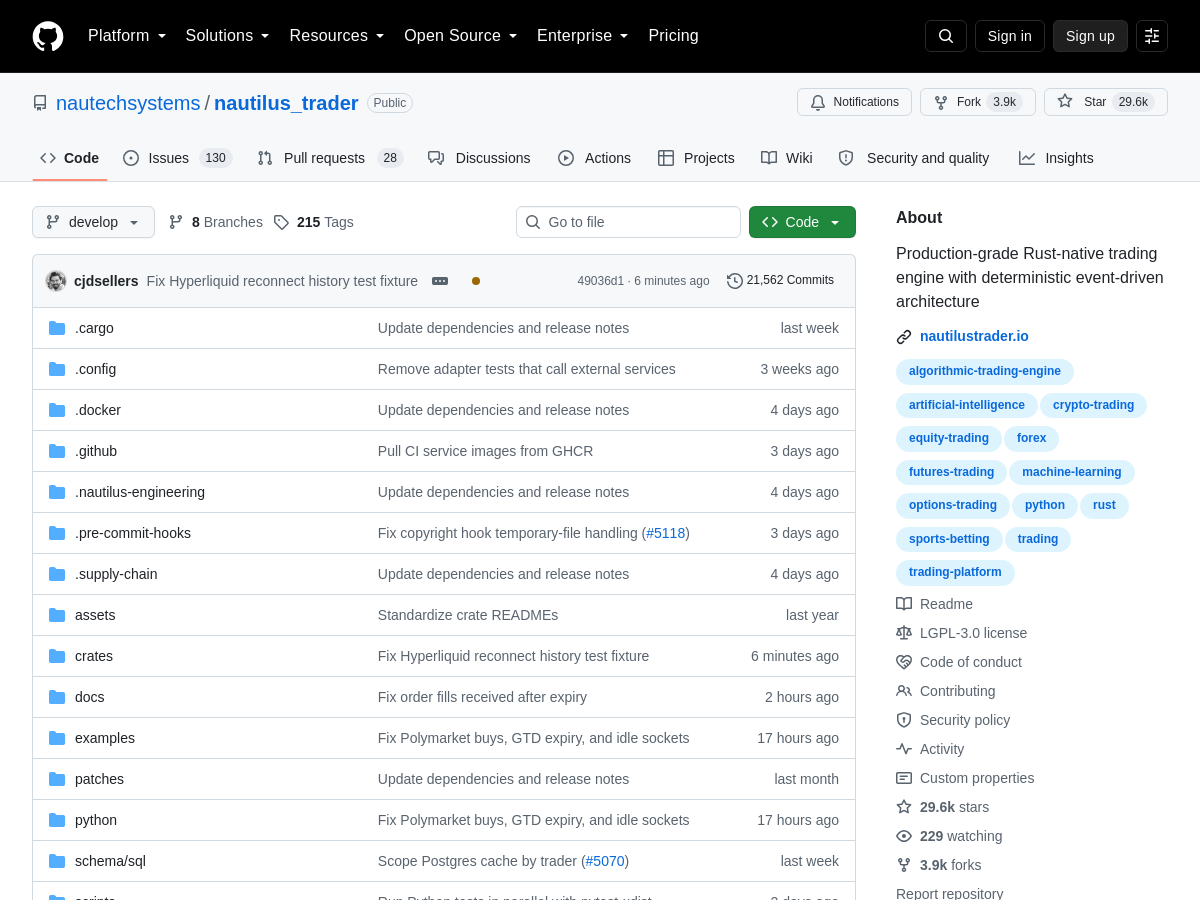Screen dimensions: 1200x900
Task: Click the Sign in button
Action: click(1010, 36)
